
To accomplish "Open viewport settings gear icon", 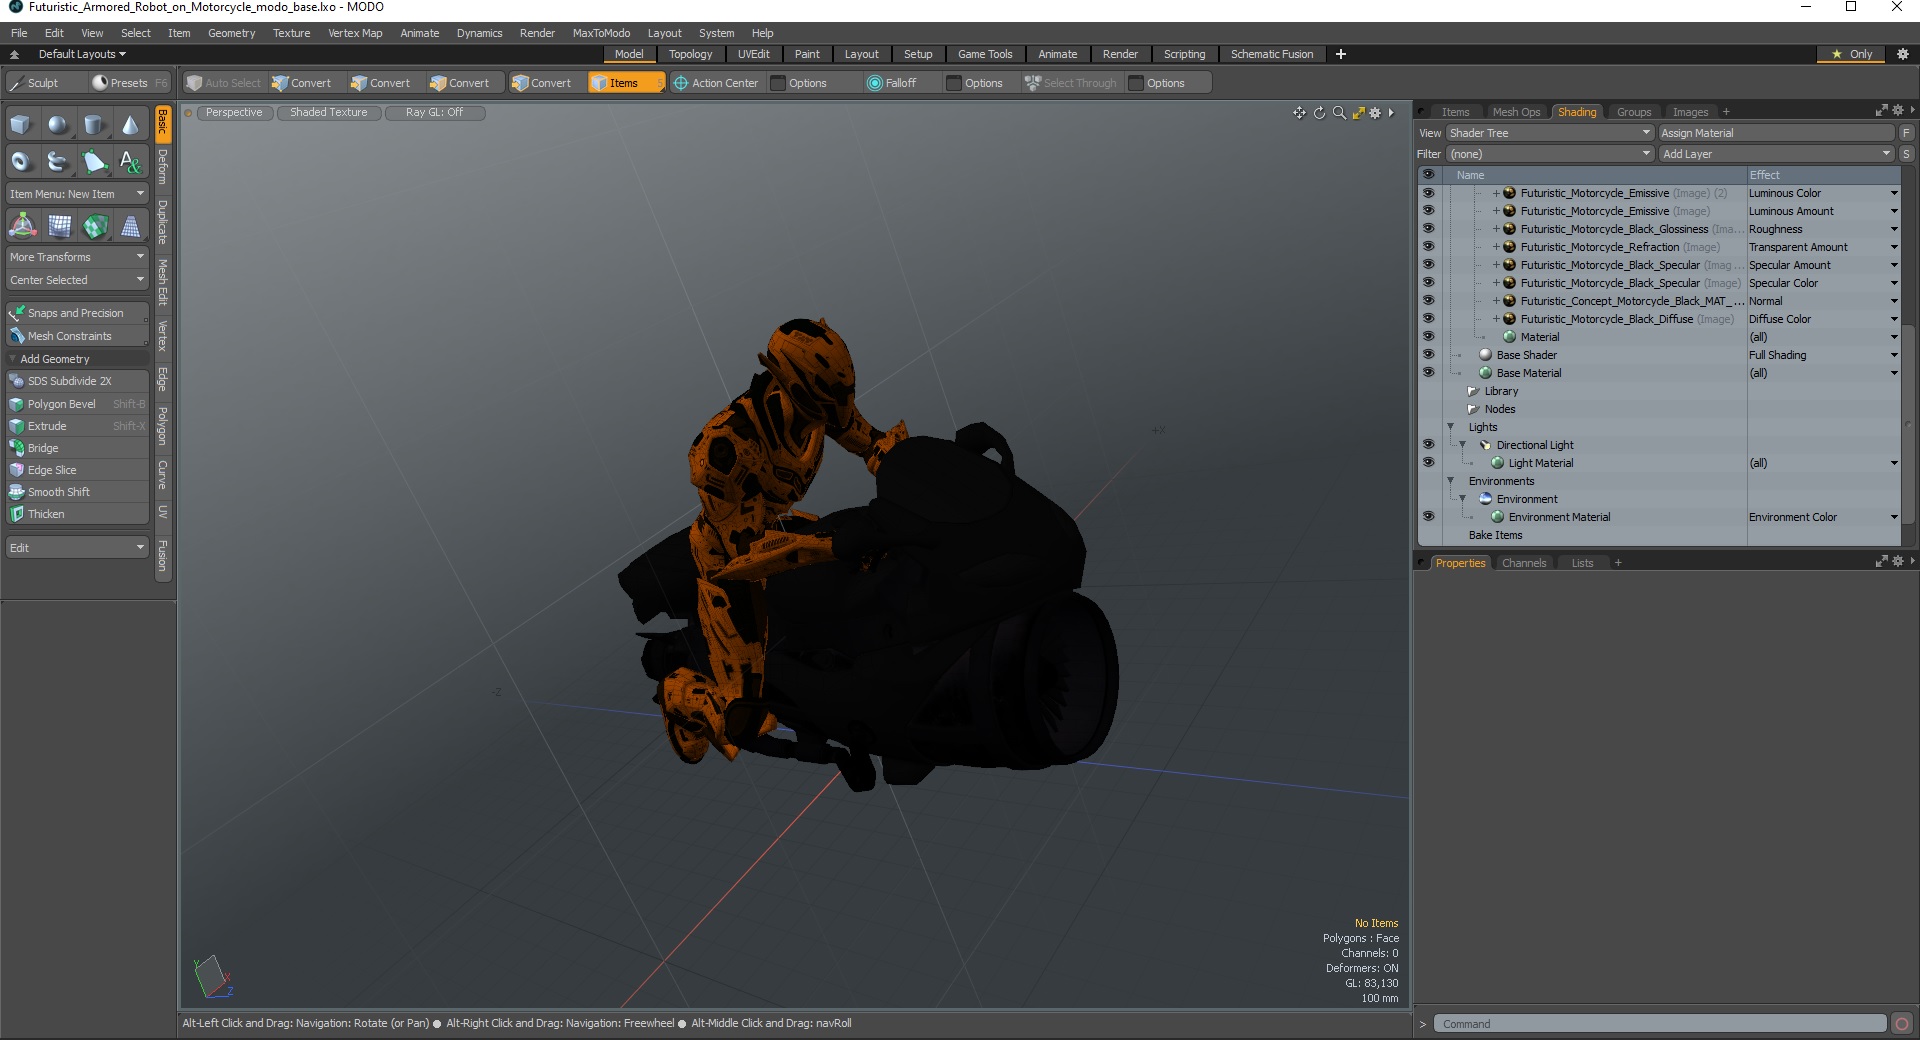I will coord(1375,113).
